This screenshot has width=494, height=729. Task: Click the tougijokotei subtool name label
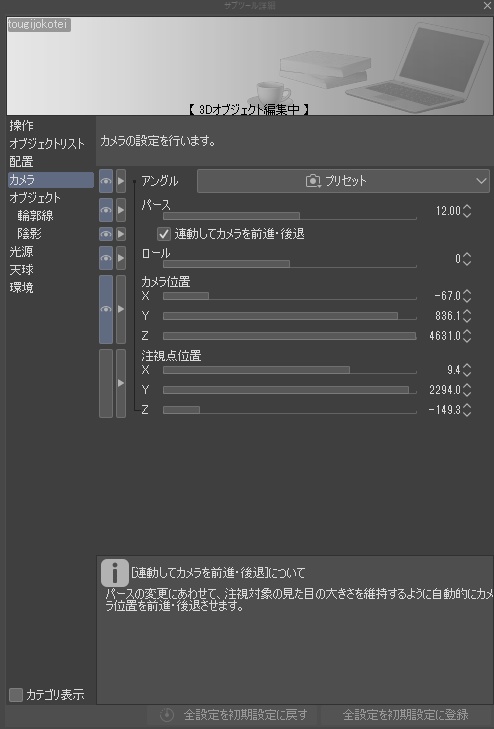[39, 25]
